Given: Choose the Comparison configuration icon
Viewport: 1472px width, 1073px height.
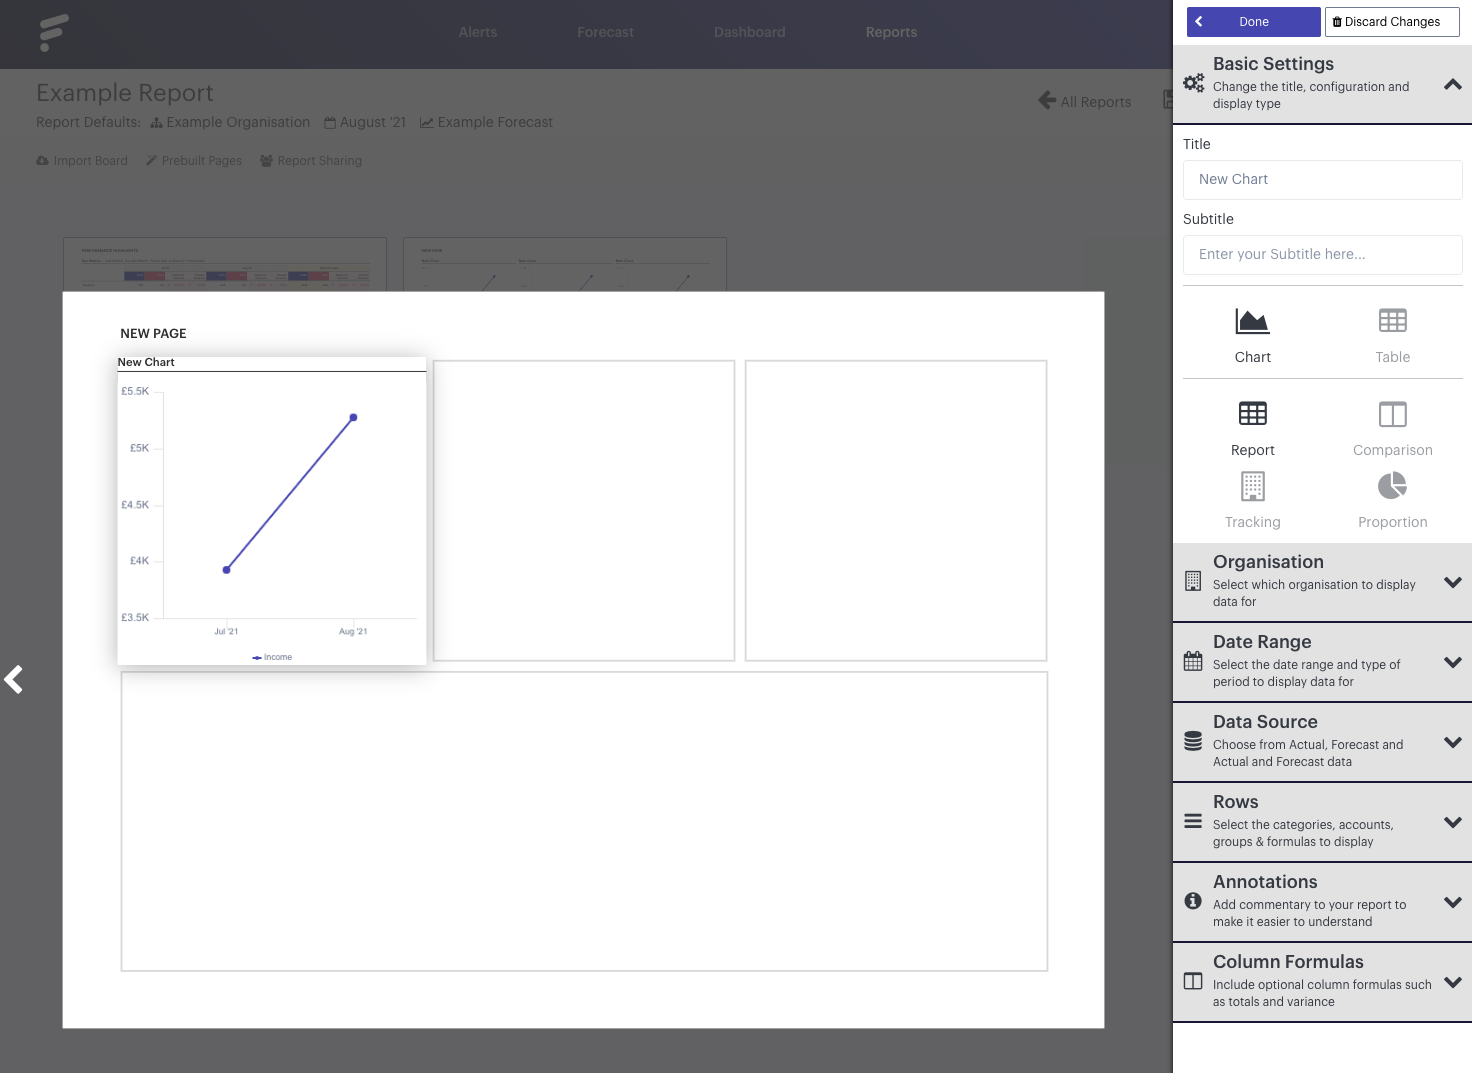Looking at the screenshot, I should point(1392,414).
